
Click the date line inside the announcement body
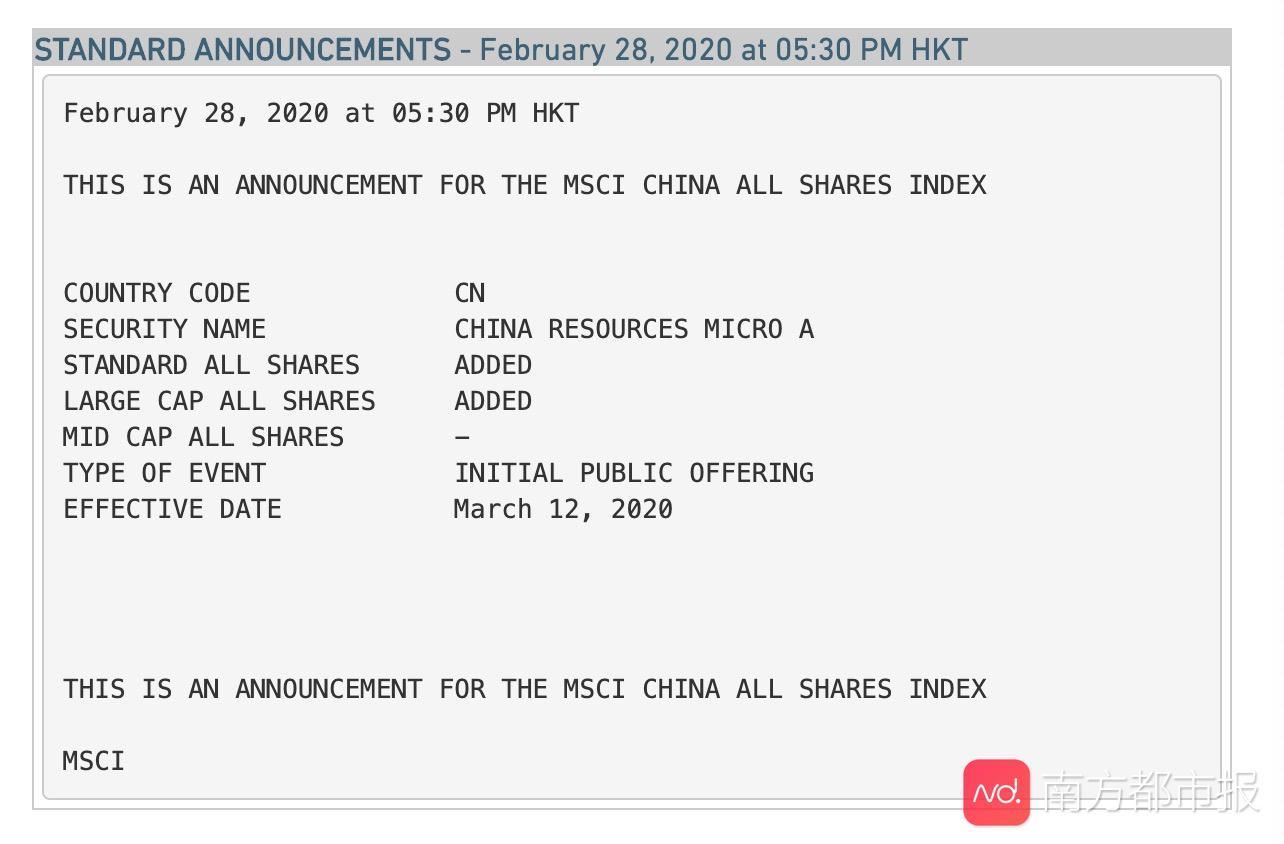[x=321, y=113]
